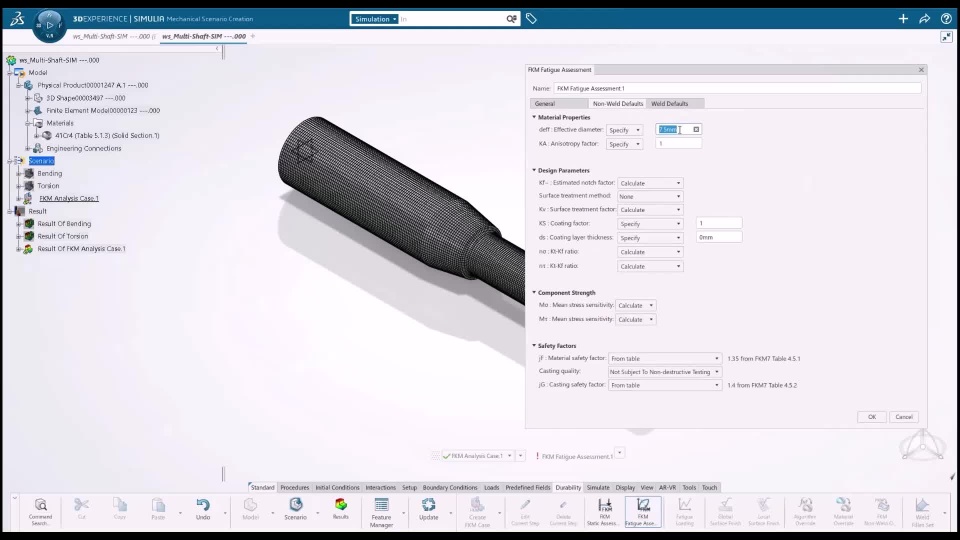Click the Update icon
Viewport: 960px width, 540px height.
pos(429,505)
